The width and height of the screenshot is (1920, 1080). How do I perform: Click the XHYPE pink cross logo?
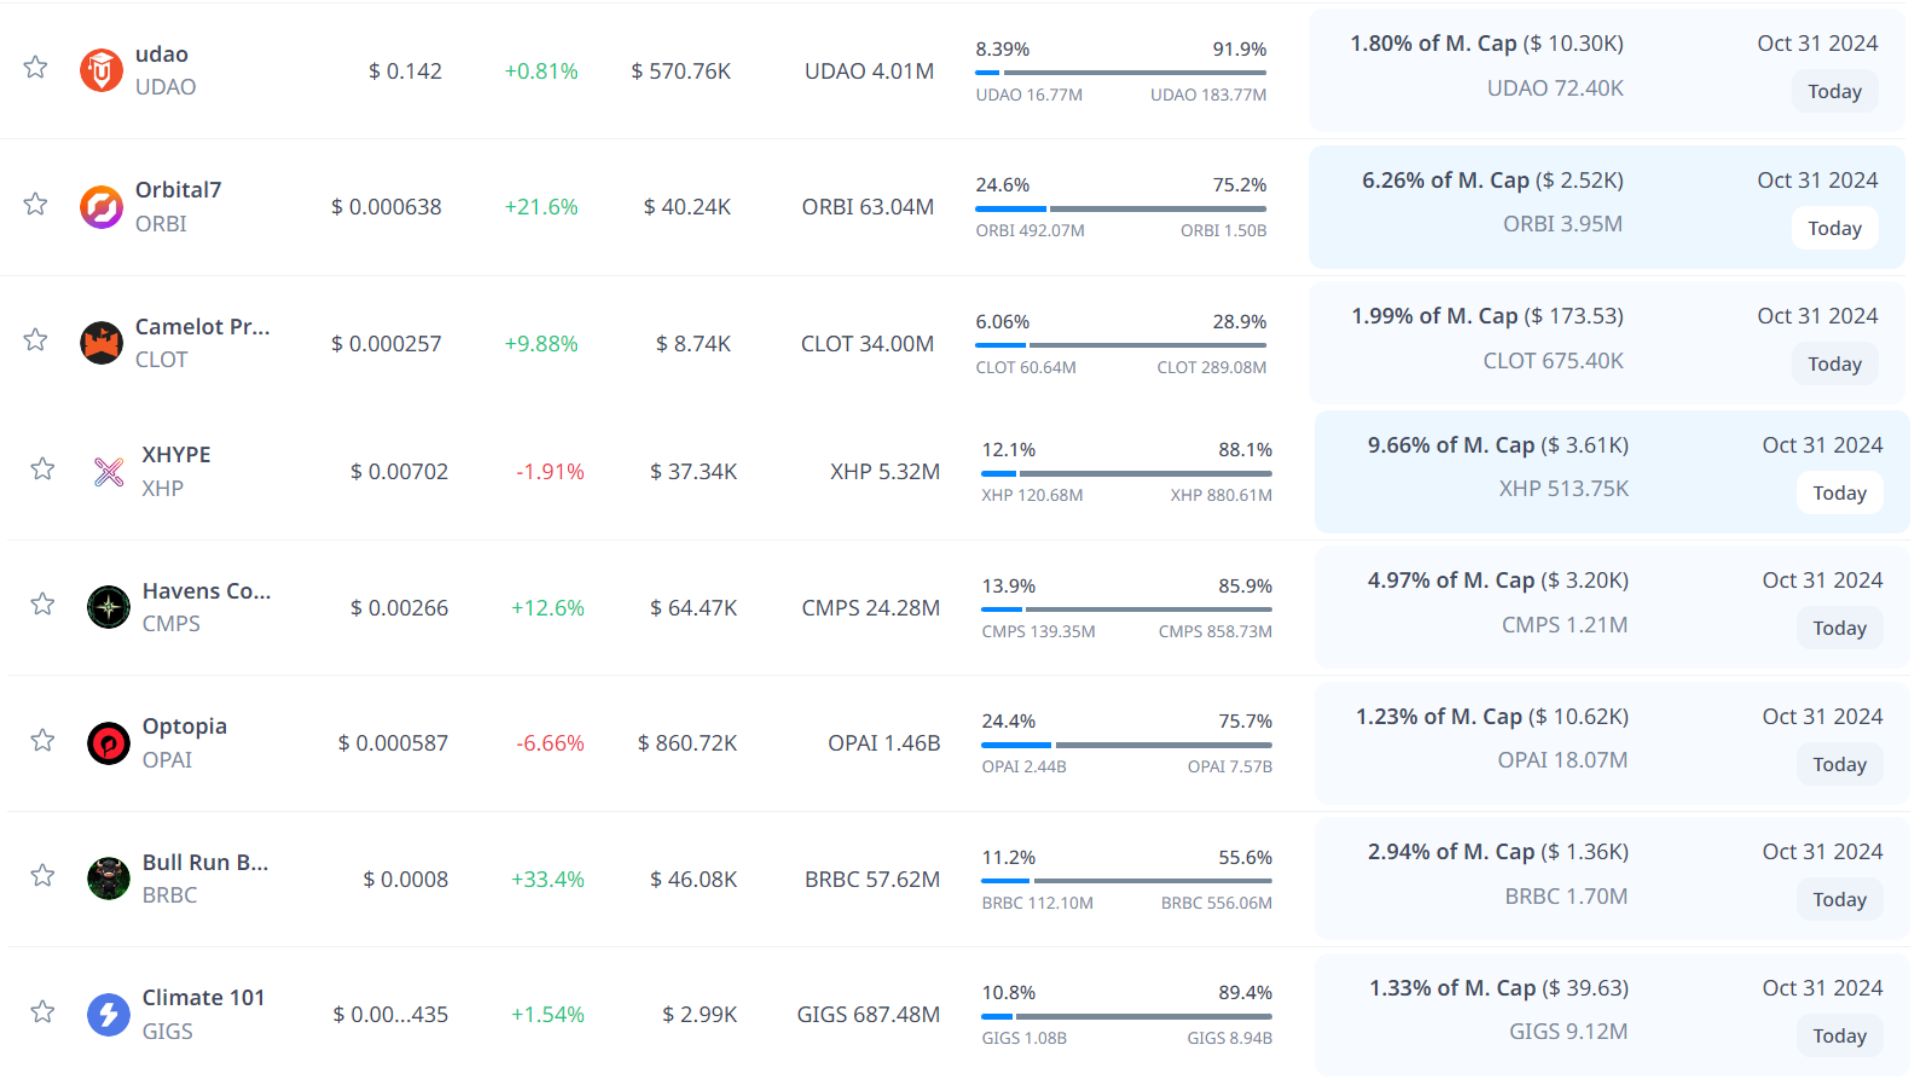(108, 471)
